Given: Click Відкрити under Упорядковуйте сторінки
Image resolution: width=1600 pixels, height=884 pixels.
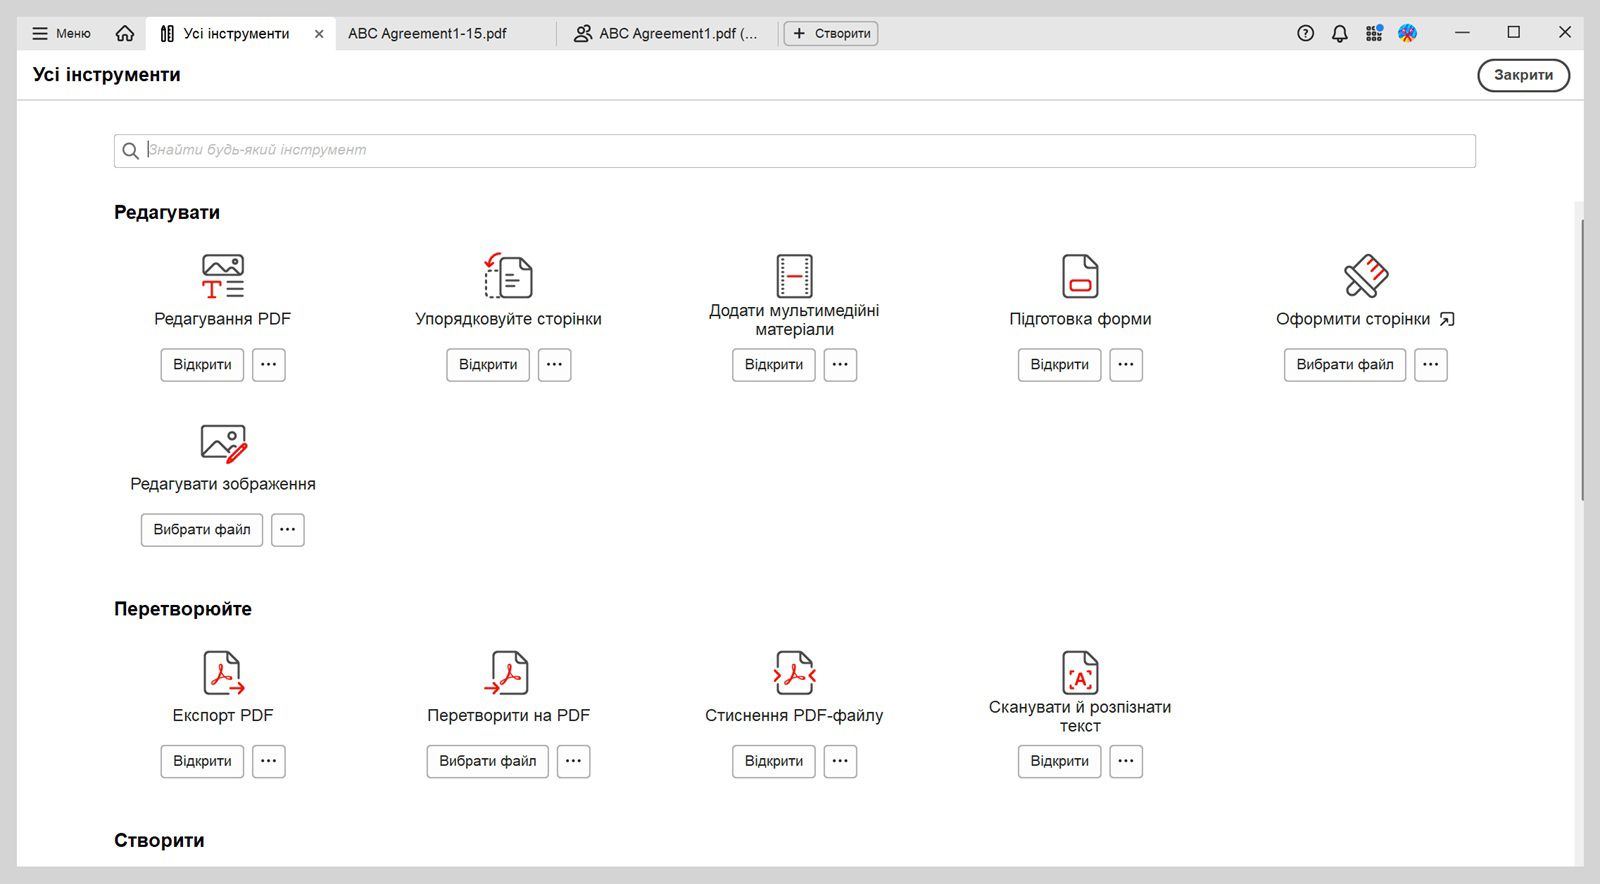Looking at the screenshot, I should click(x=488, y=365).
